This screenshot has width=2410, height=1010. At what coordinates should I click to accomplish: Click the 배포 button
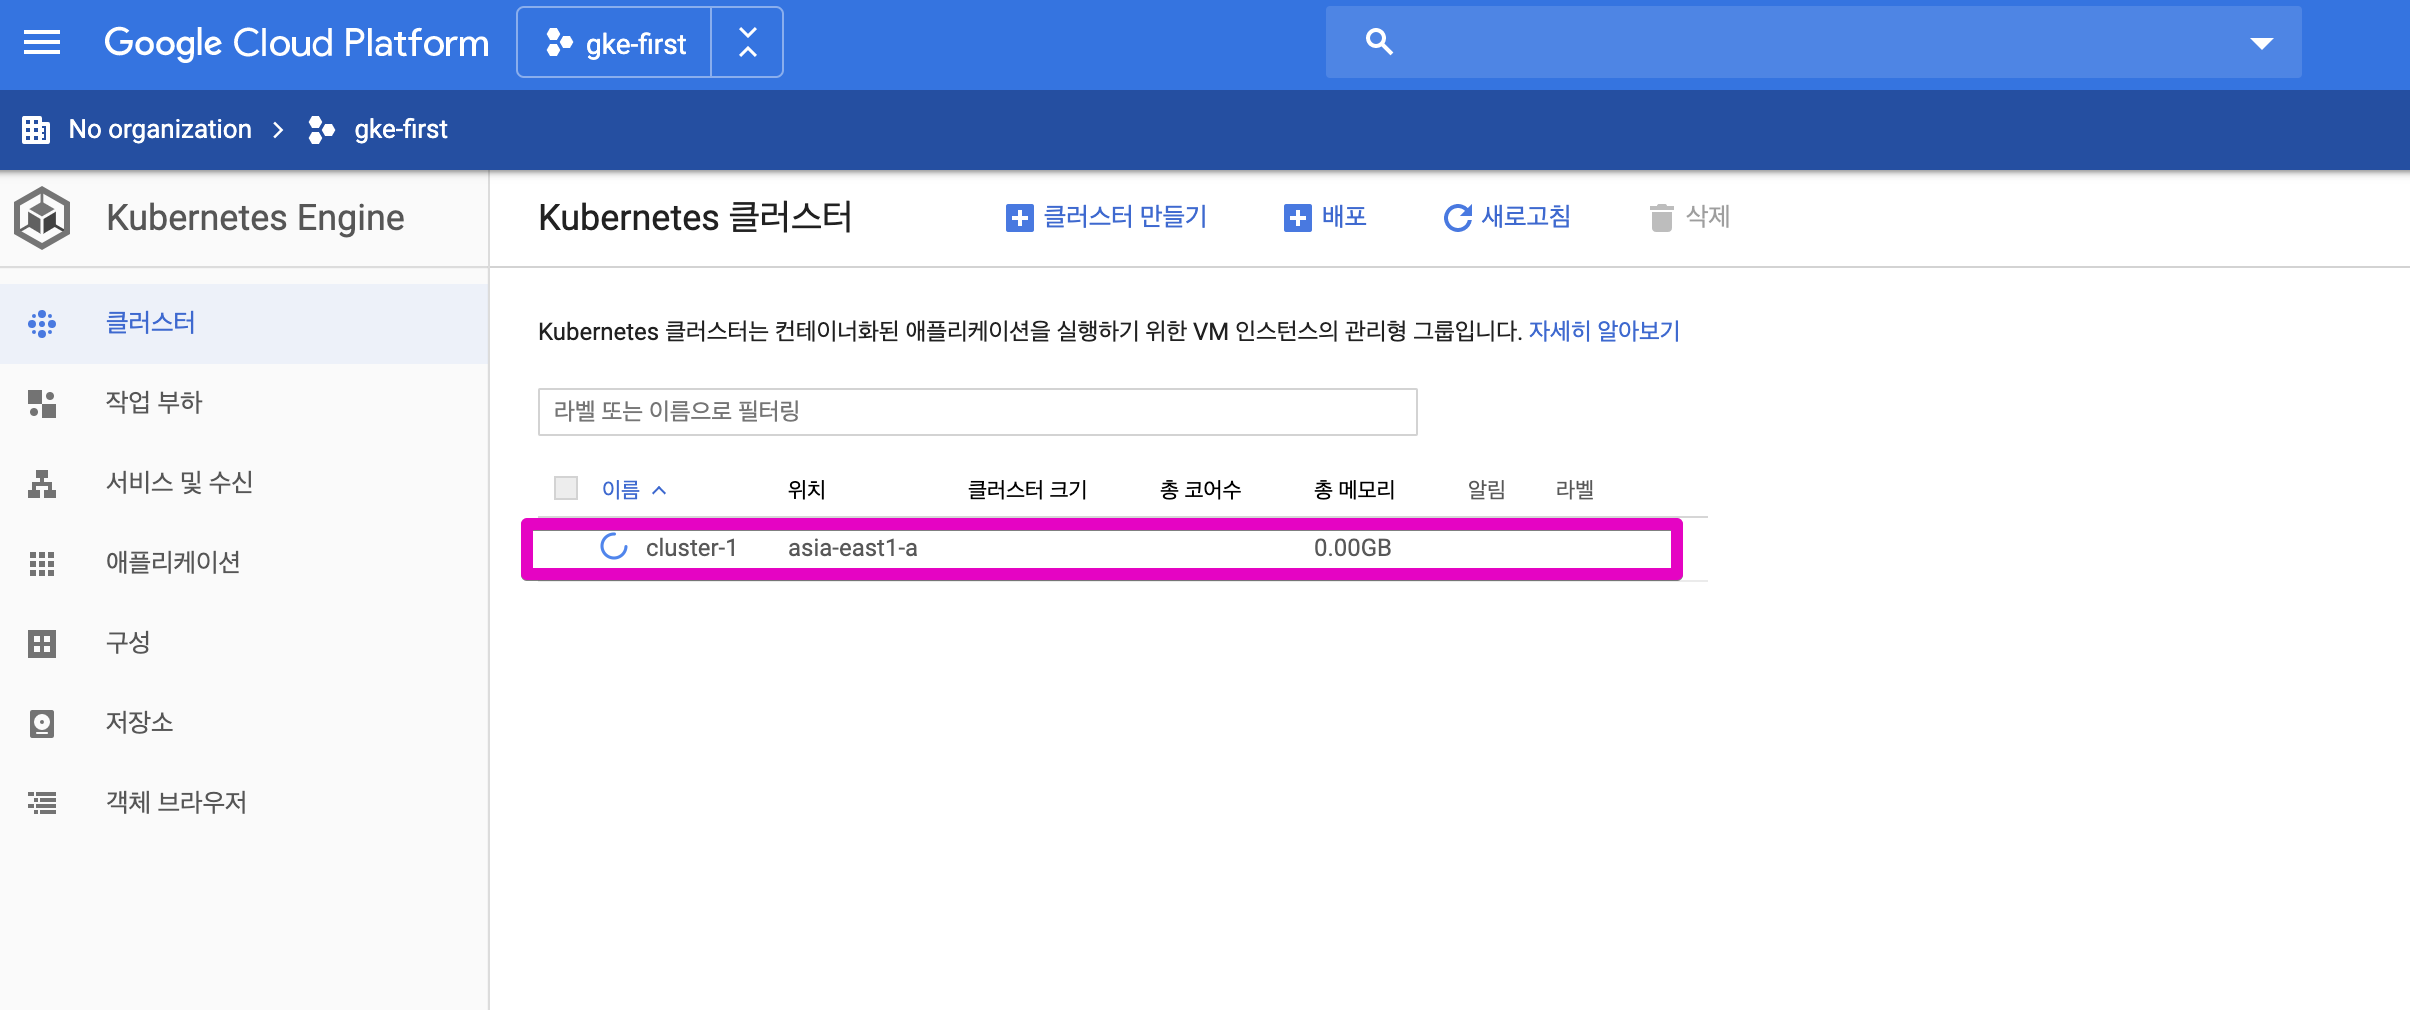[x=1325, y=217]
